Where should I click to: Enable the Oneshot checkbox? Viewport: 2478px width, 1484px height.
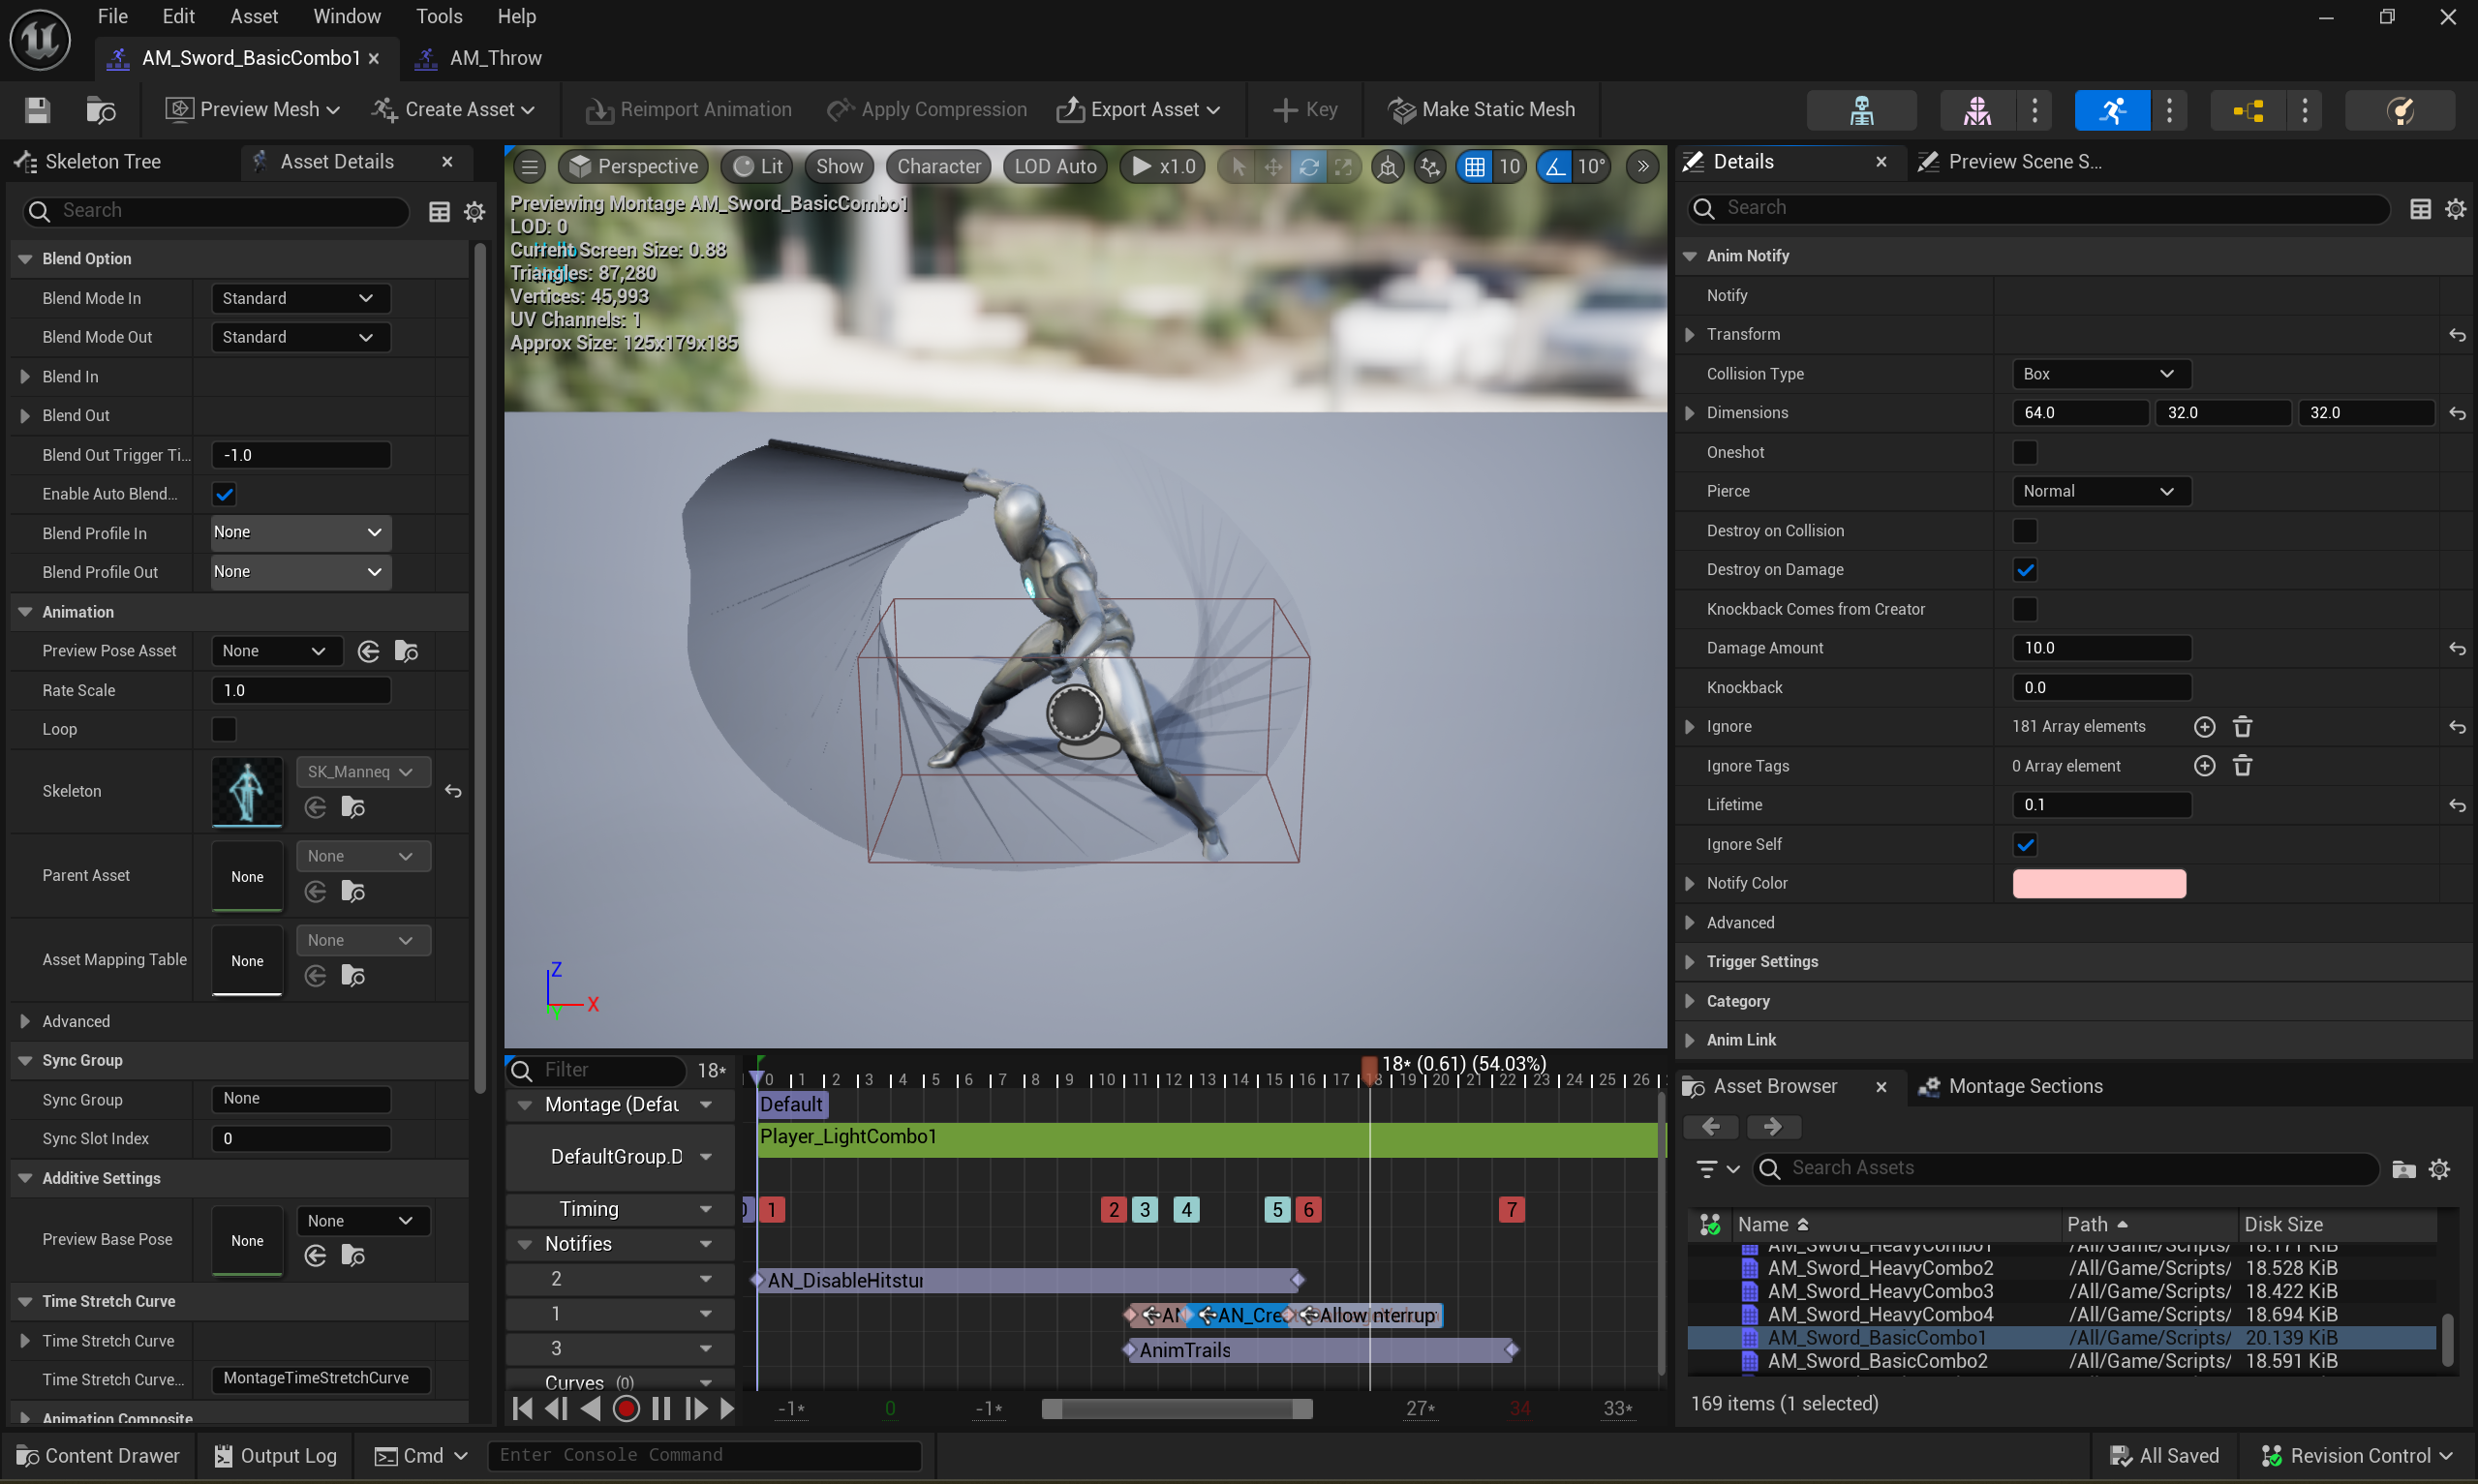point(2024,453)
